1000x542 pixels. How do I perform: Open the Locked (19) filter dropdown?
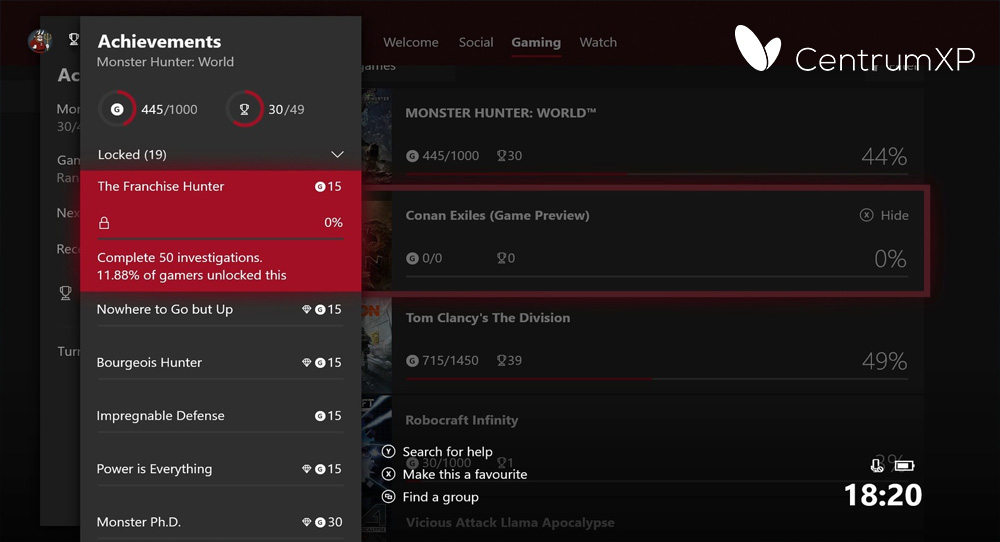pos(221,154)
